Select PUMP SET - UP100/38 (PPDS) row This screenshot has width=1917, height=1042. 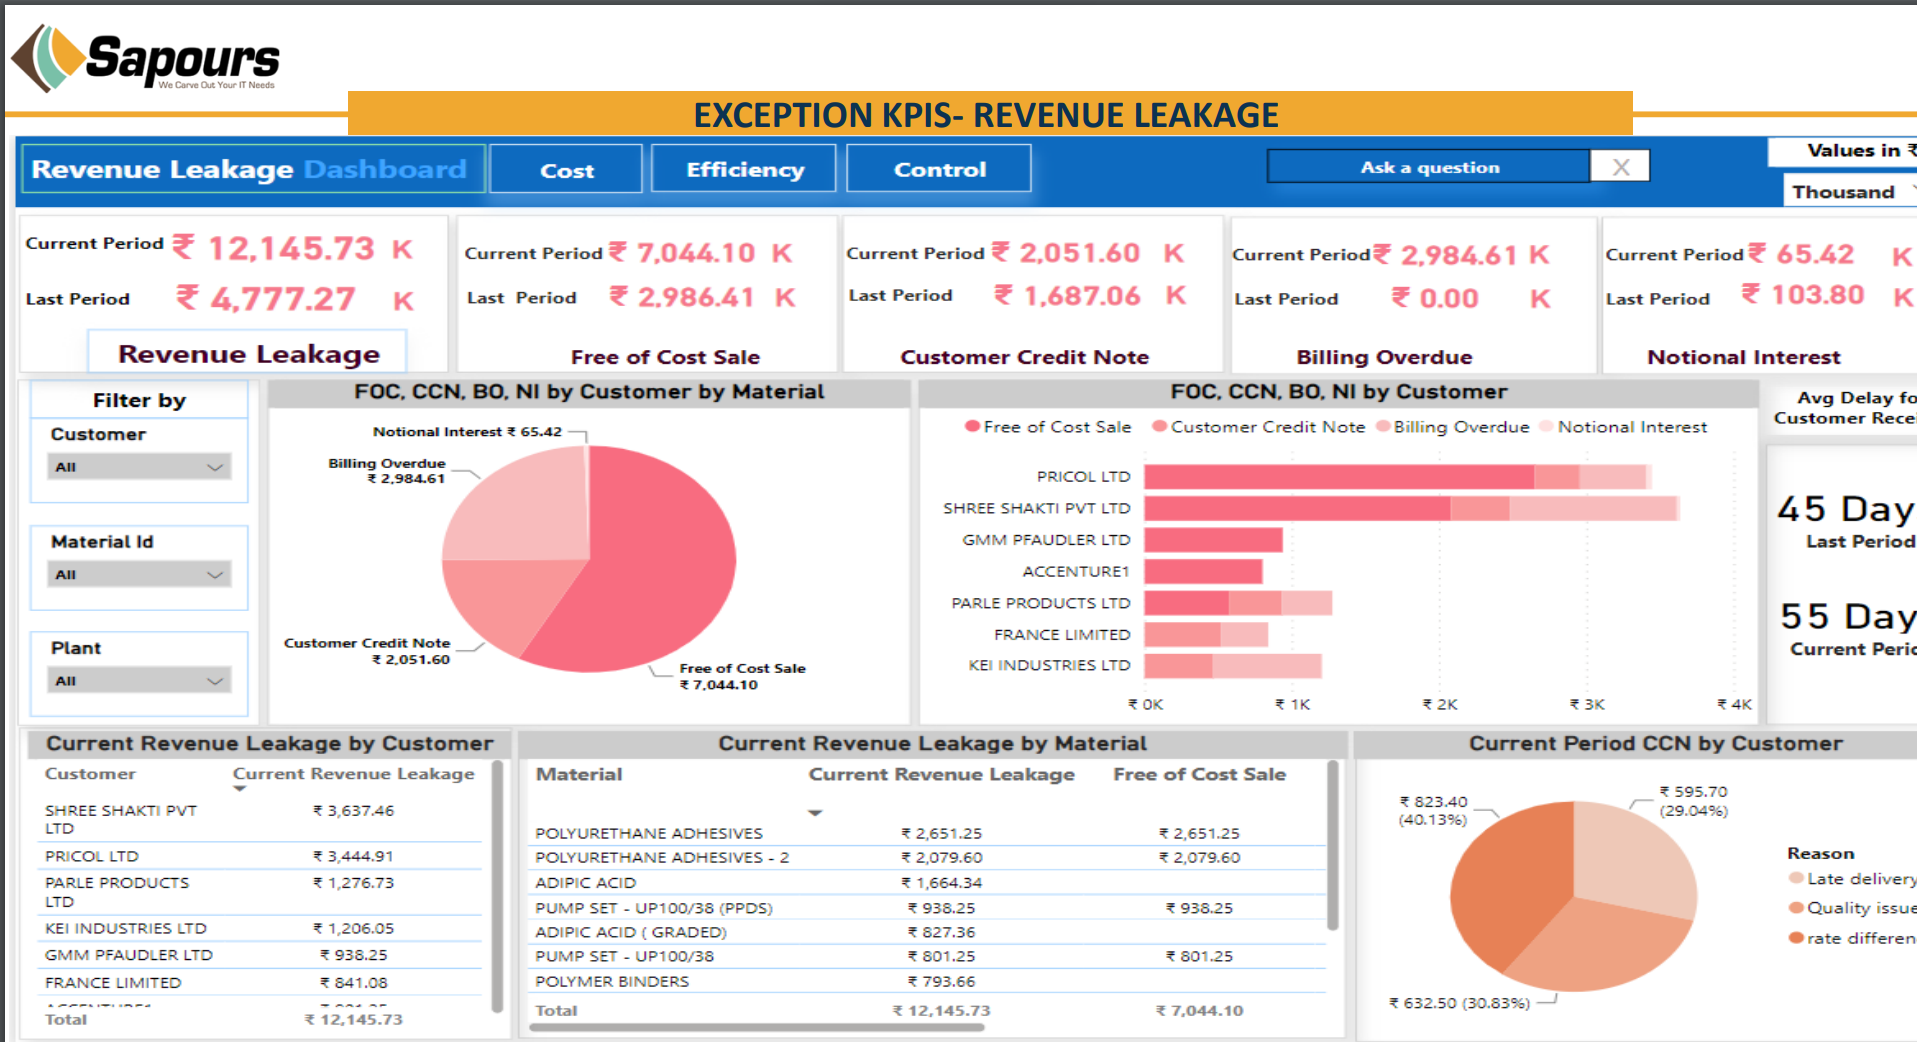(927, 908)
